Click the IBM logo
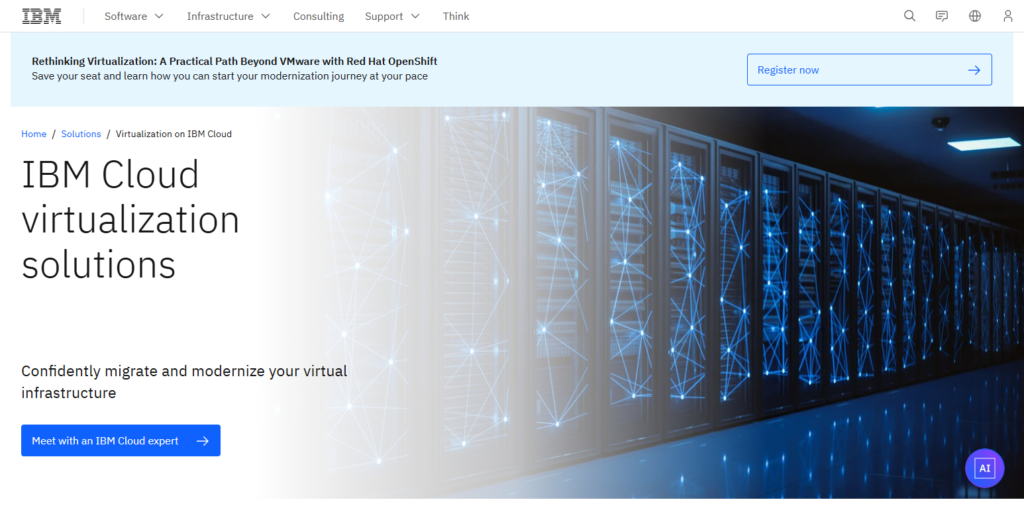1024x508 pixels. [42, 16]
